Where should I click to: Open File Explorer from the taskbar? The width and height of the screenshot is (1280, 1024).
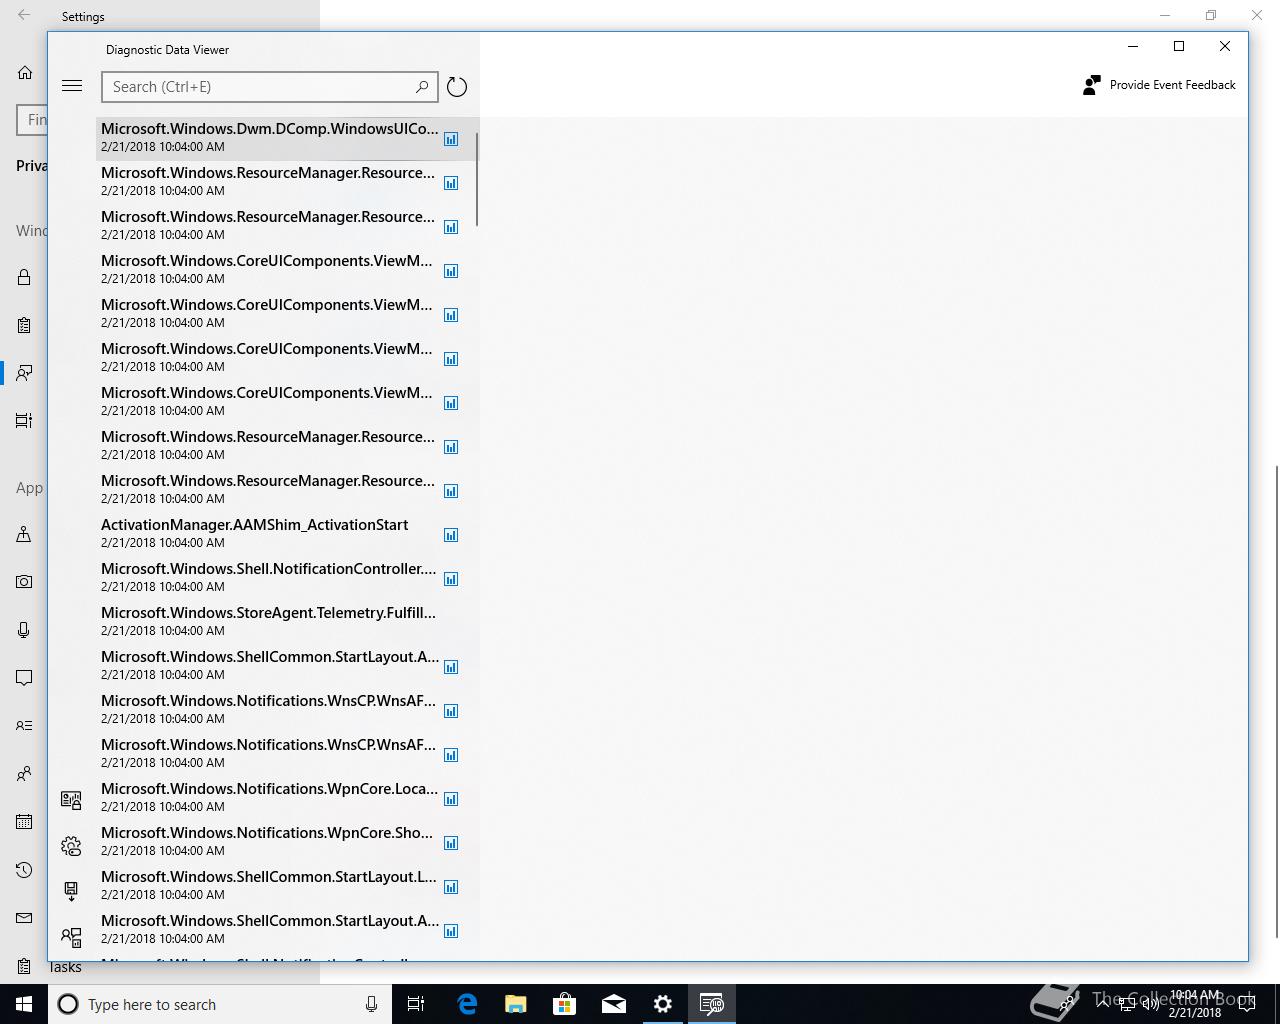coord(516,1004)
